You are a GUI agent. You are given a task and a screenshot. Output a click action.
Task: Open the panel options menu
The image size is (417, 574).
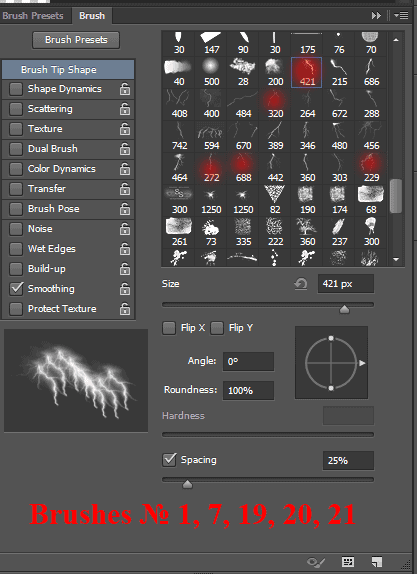click(x=402, y=15)
